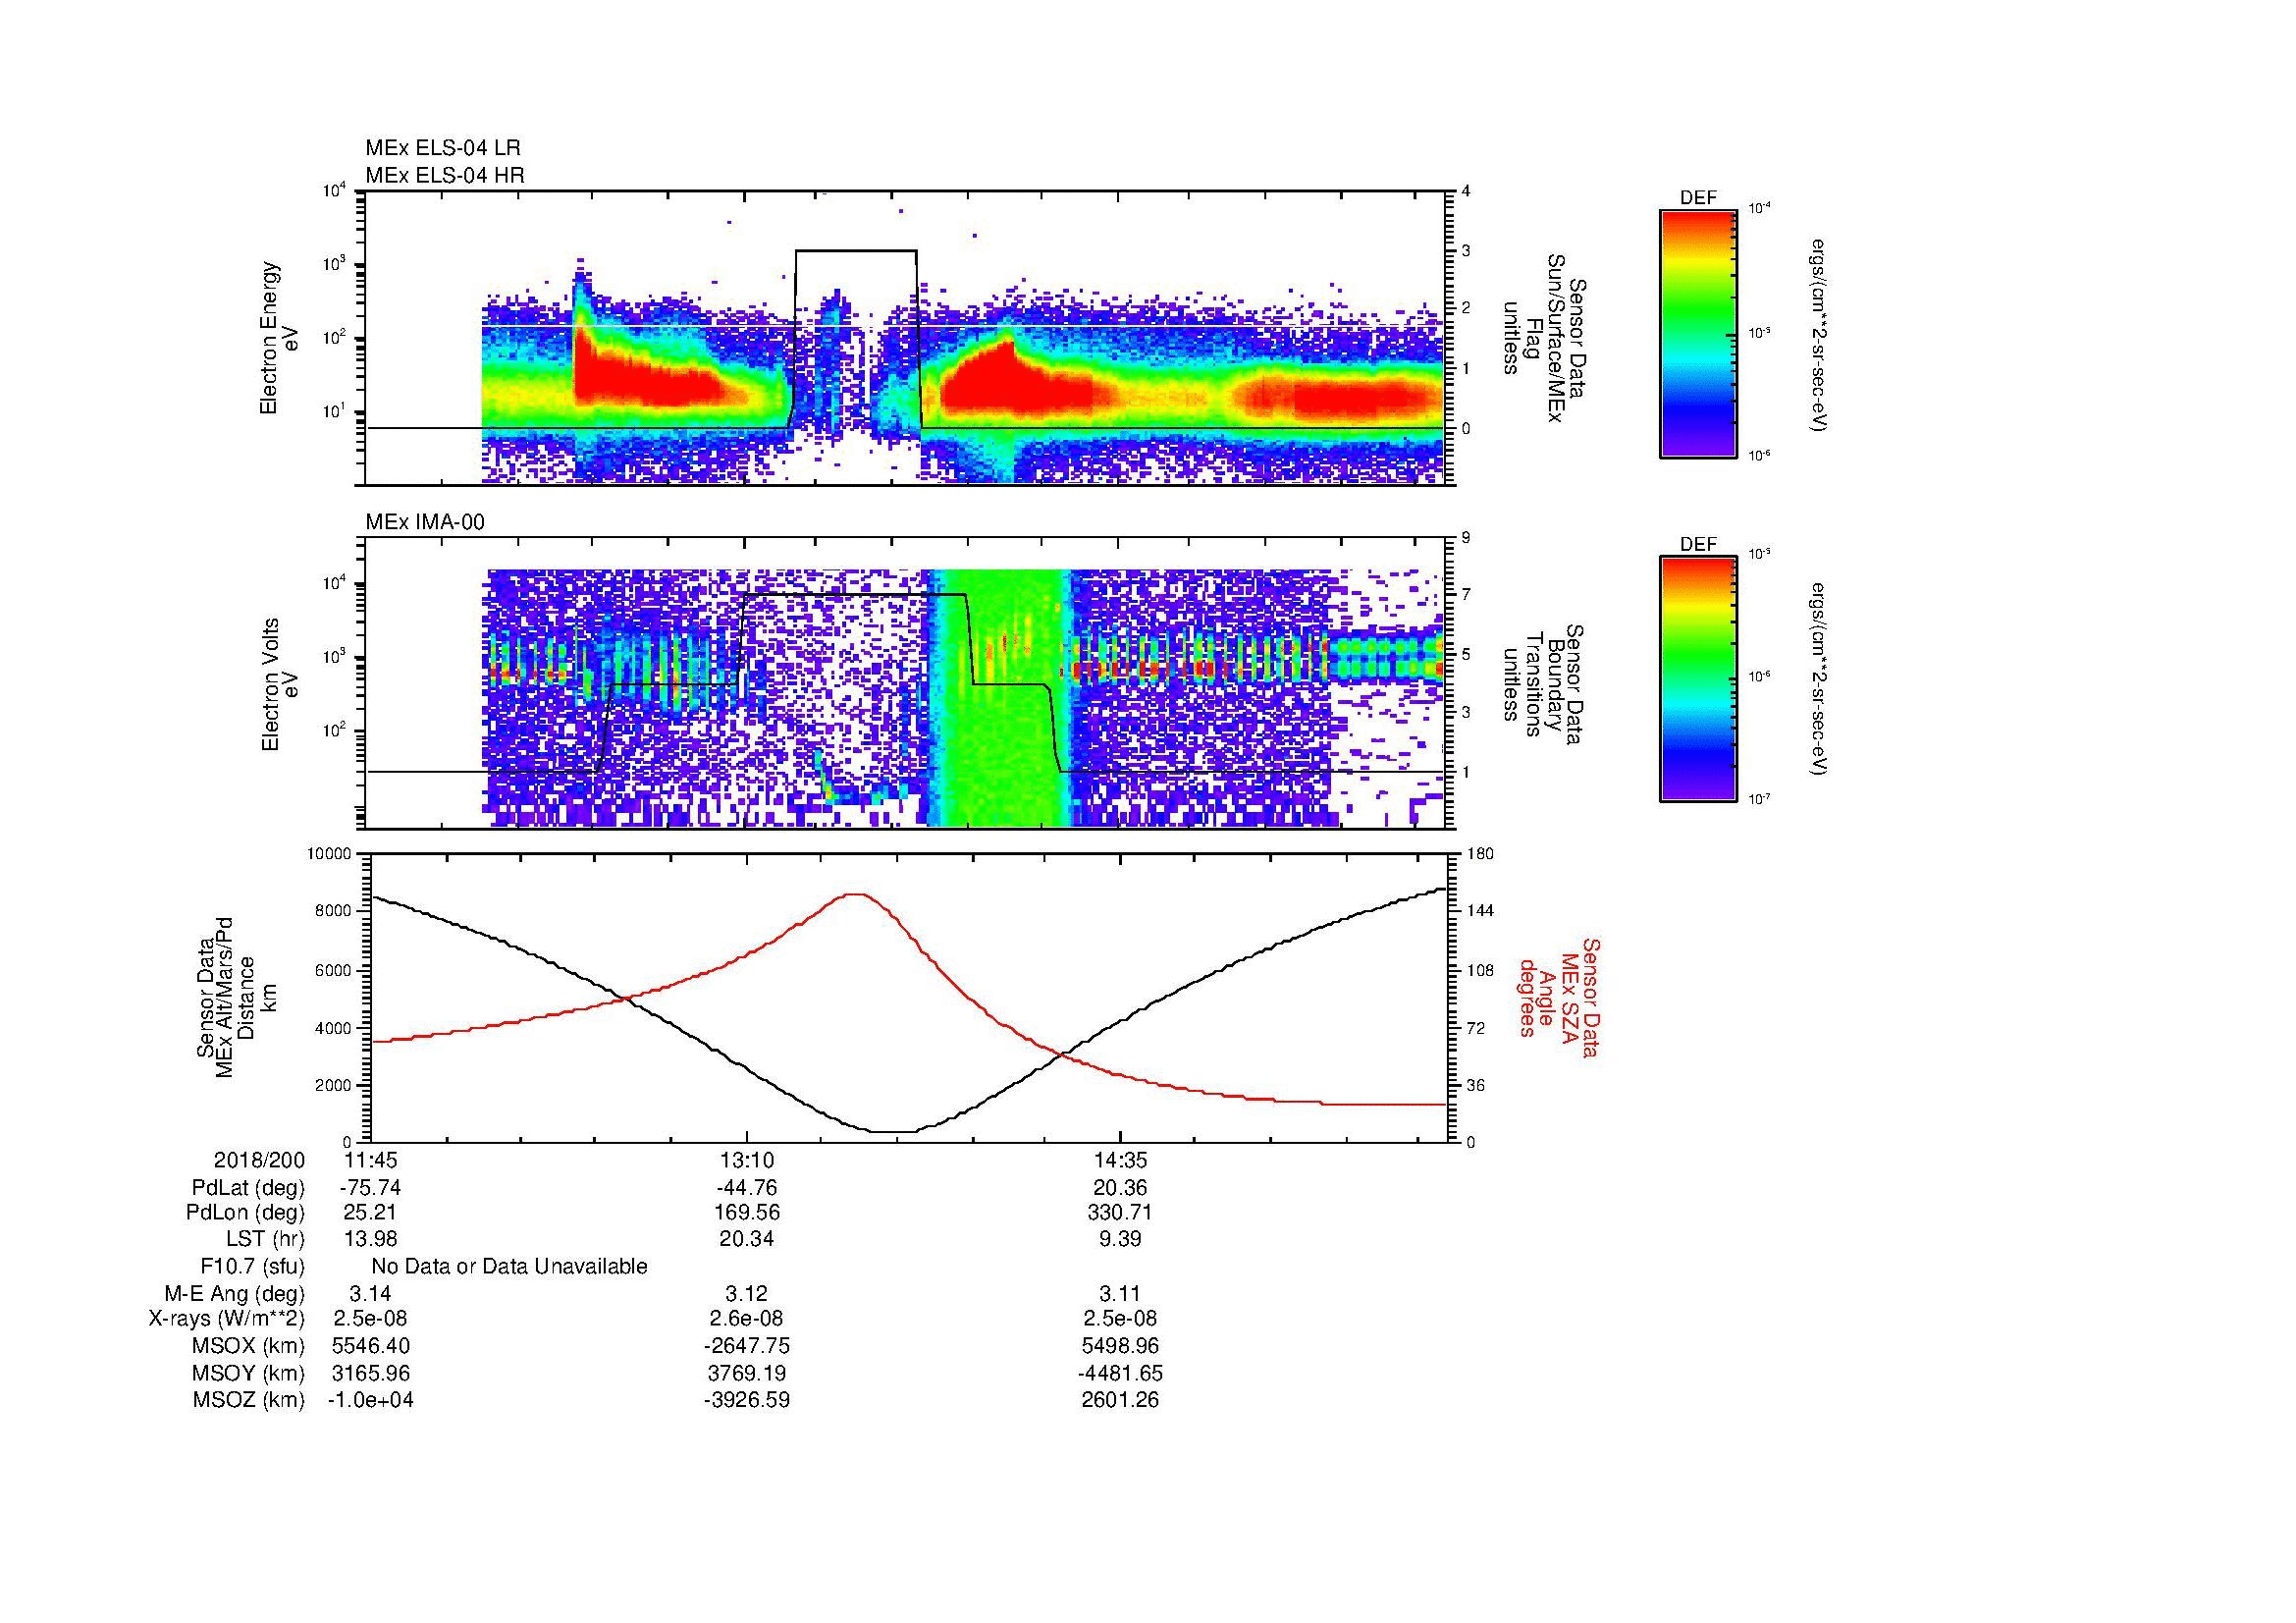Image resolution: width=2296 pixels, height=1623 pixels.
Task: Click the PdLat value 20.36
Action: (1120, 1188)
